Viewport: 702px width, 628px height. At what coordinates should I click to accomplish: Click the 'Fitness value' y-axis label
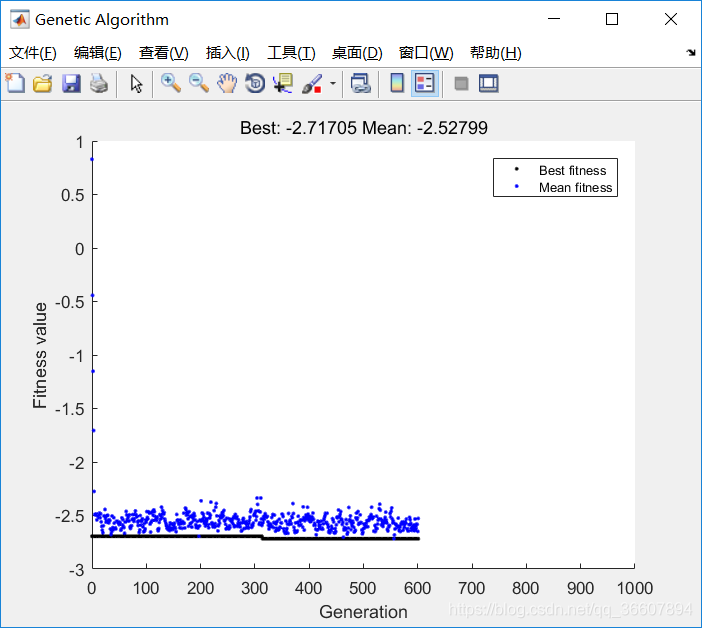pyautogui.click(x=40, y=355)
